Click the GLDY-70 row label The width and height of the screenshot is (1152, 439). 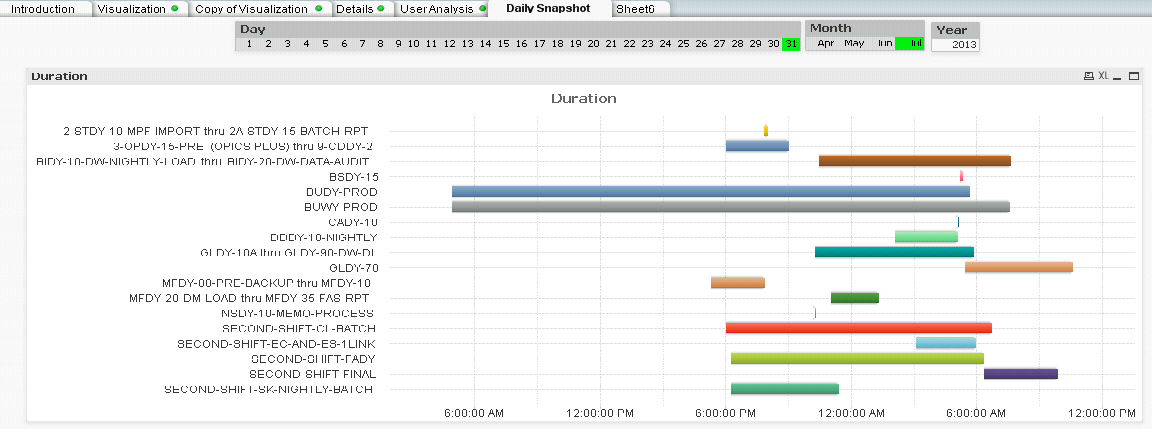(354, 268)
